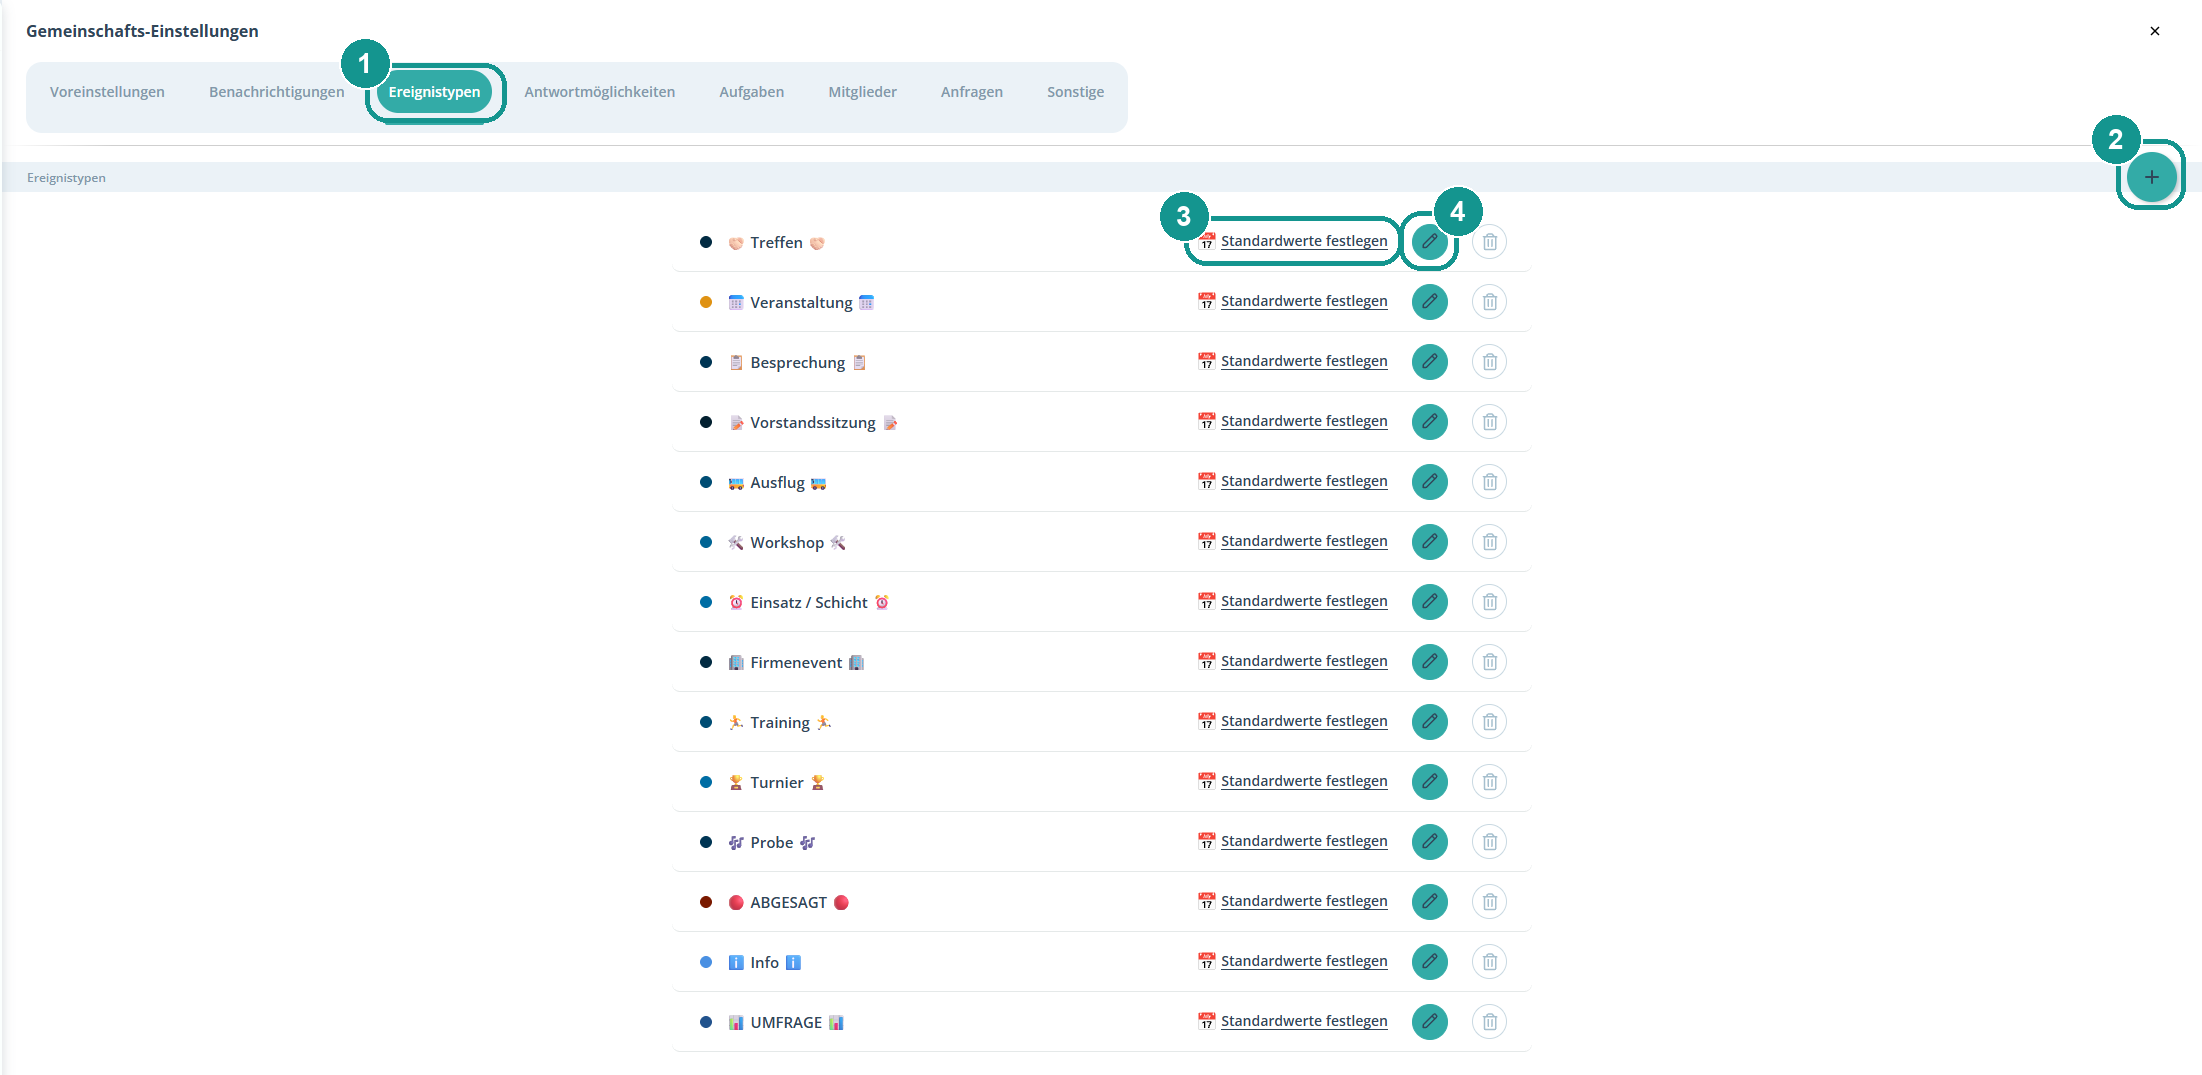Add a new event type with plus button
Image resolution: width=2202 pixels, height=1075 pixels.
pyautogui.click(x=2151, y=177)
